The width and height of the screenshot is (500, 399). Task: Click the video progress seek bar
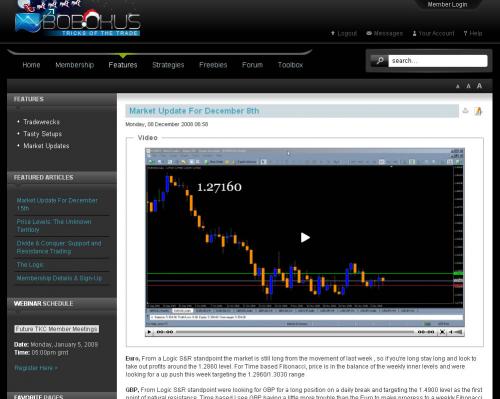point(295,332)
